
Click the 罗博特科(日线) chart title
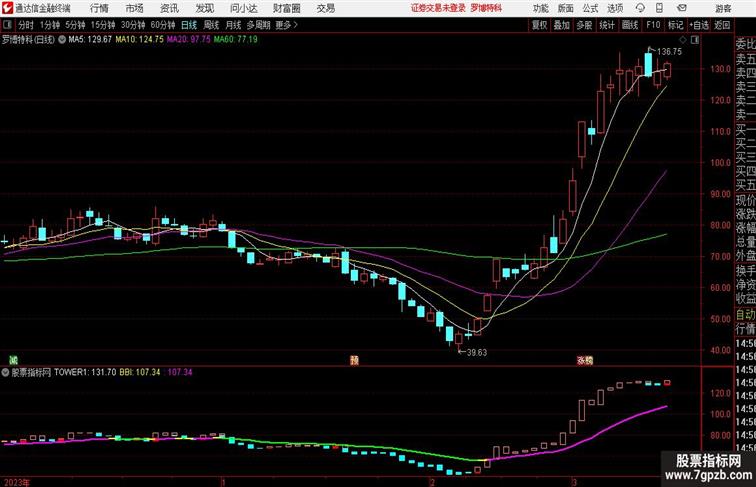28,40
